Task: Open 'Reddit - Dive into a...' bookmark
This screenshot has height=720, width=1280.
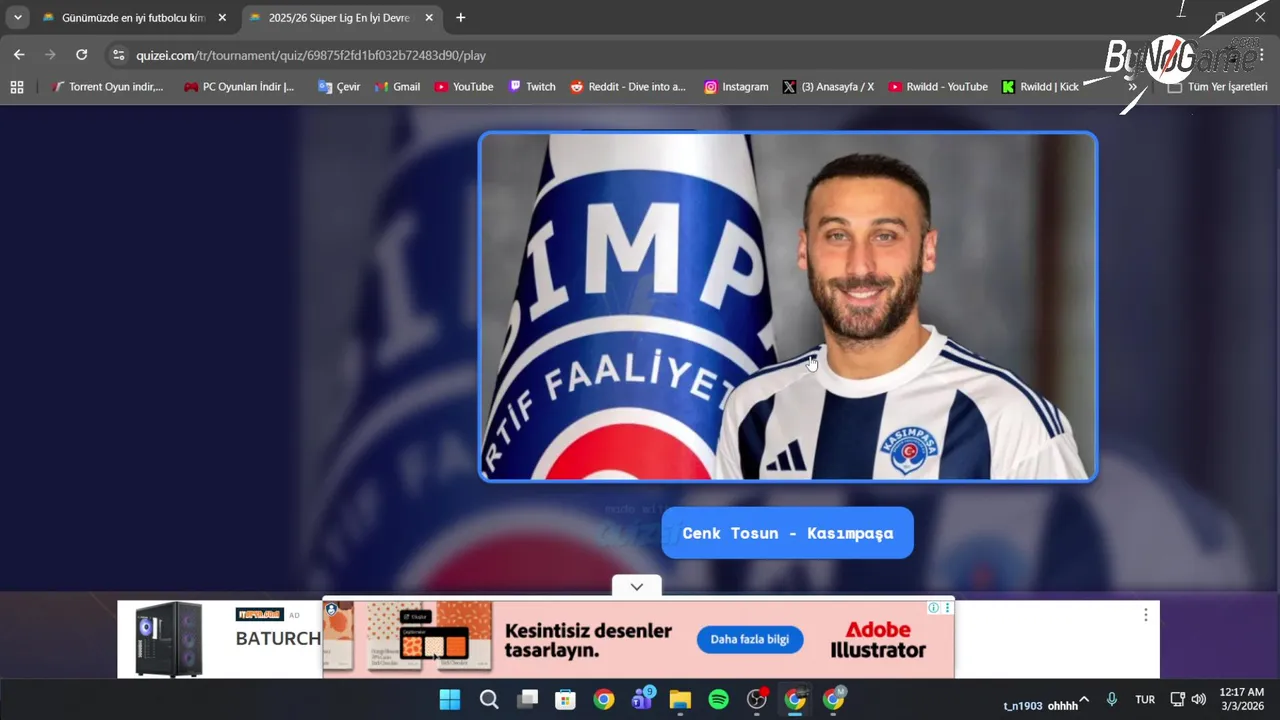Action: pyautogui.click(x=628, y=87)
